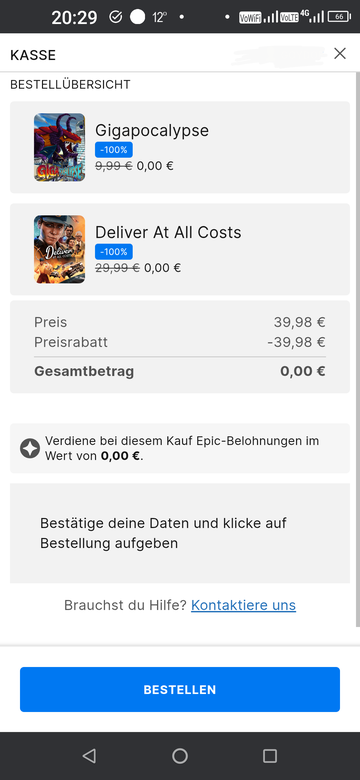Tap the Deliver At All Costs title
Viewport: 360px width, 780px height.
168,232
